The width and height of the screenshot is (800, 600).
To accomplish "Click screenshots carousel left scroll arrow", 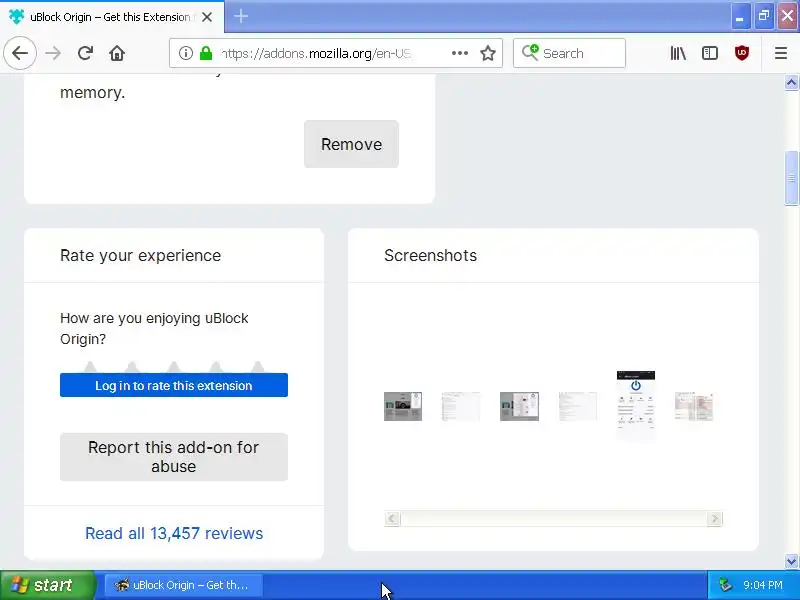I will point(392,518).
